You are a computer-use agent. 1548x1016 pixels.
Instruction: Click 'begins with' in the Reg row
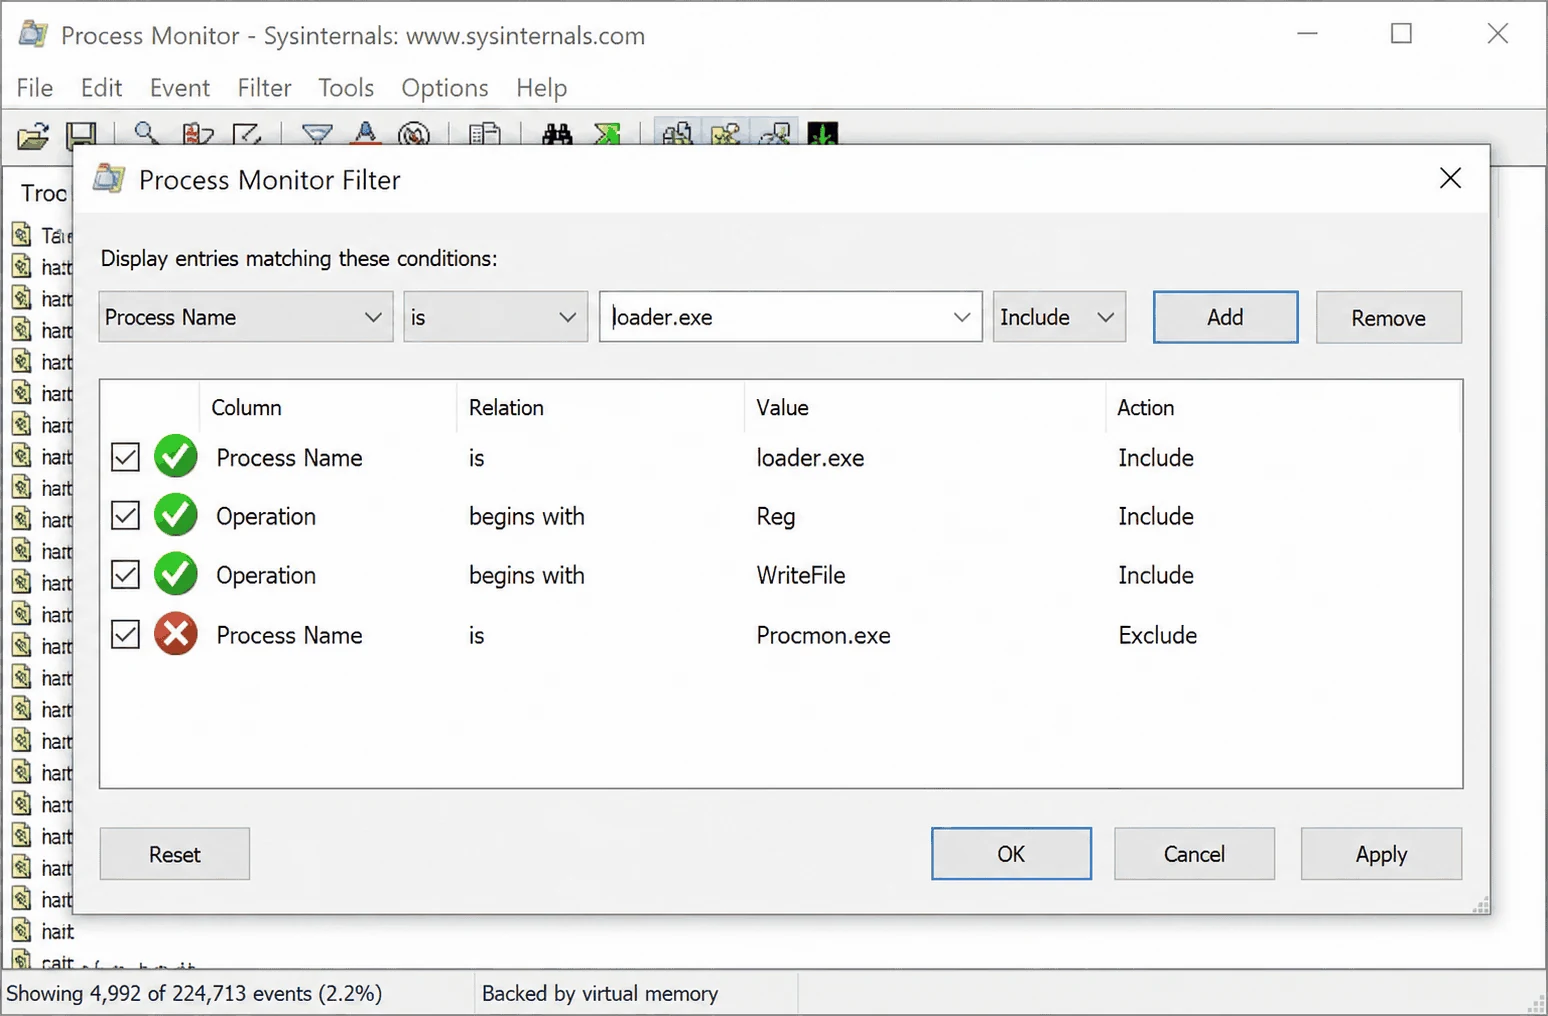pos(526,517)
